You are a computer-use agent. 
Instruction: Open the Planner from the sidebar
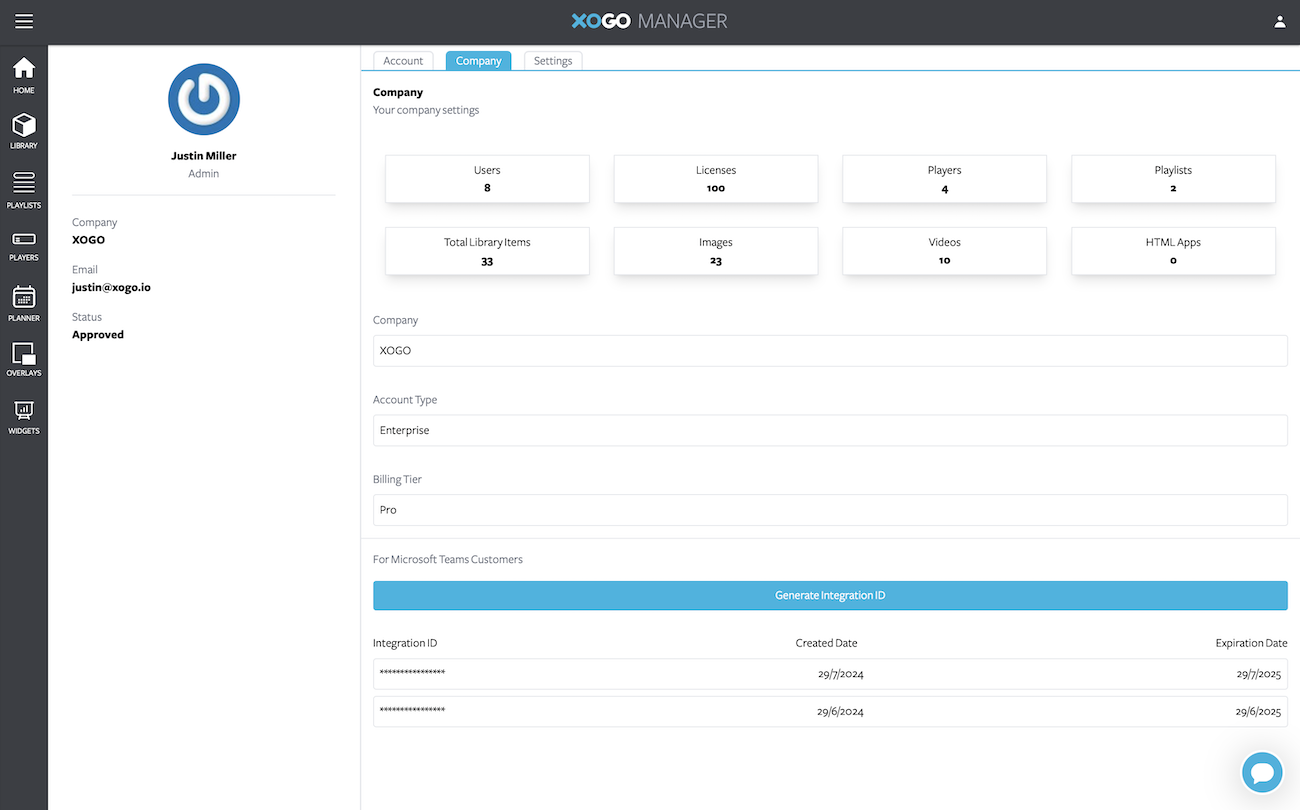pyautogui.click(x=23, y=303)
